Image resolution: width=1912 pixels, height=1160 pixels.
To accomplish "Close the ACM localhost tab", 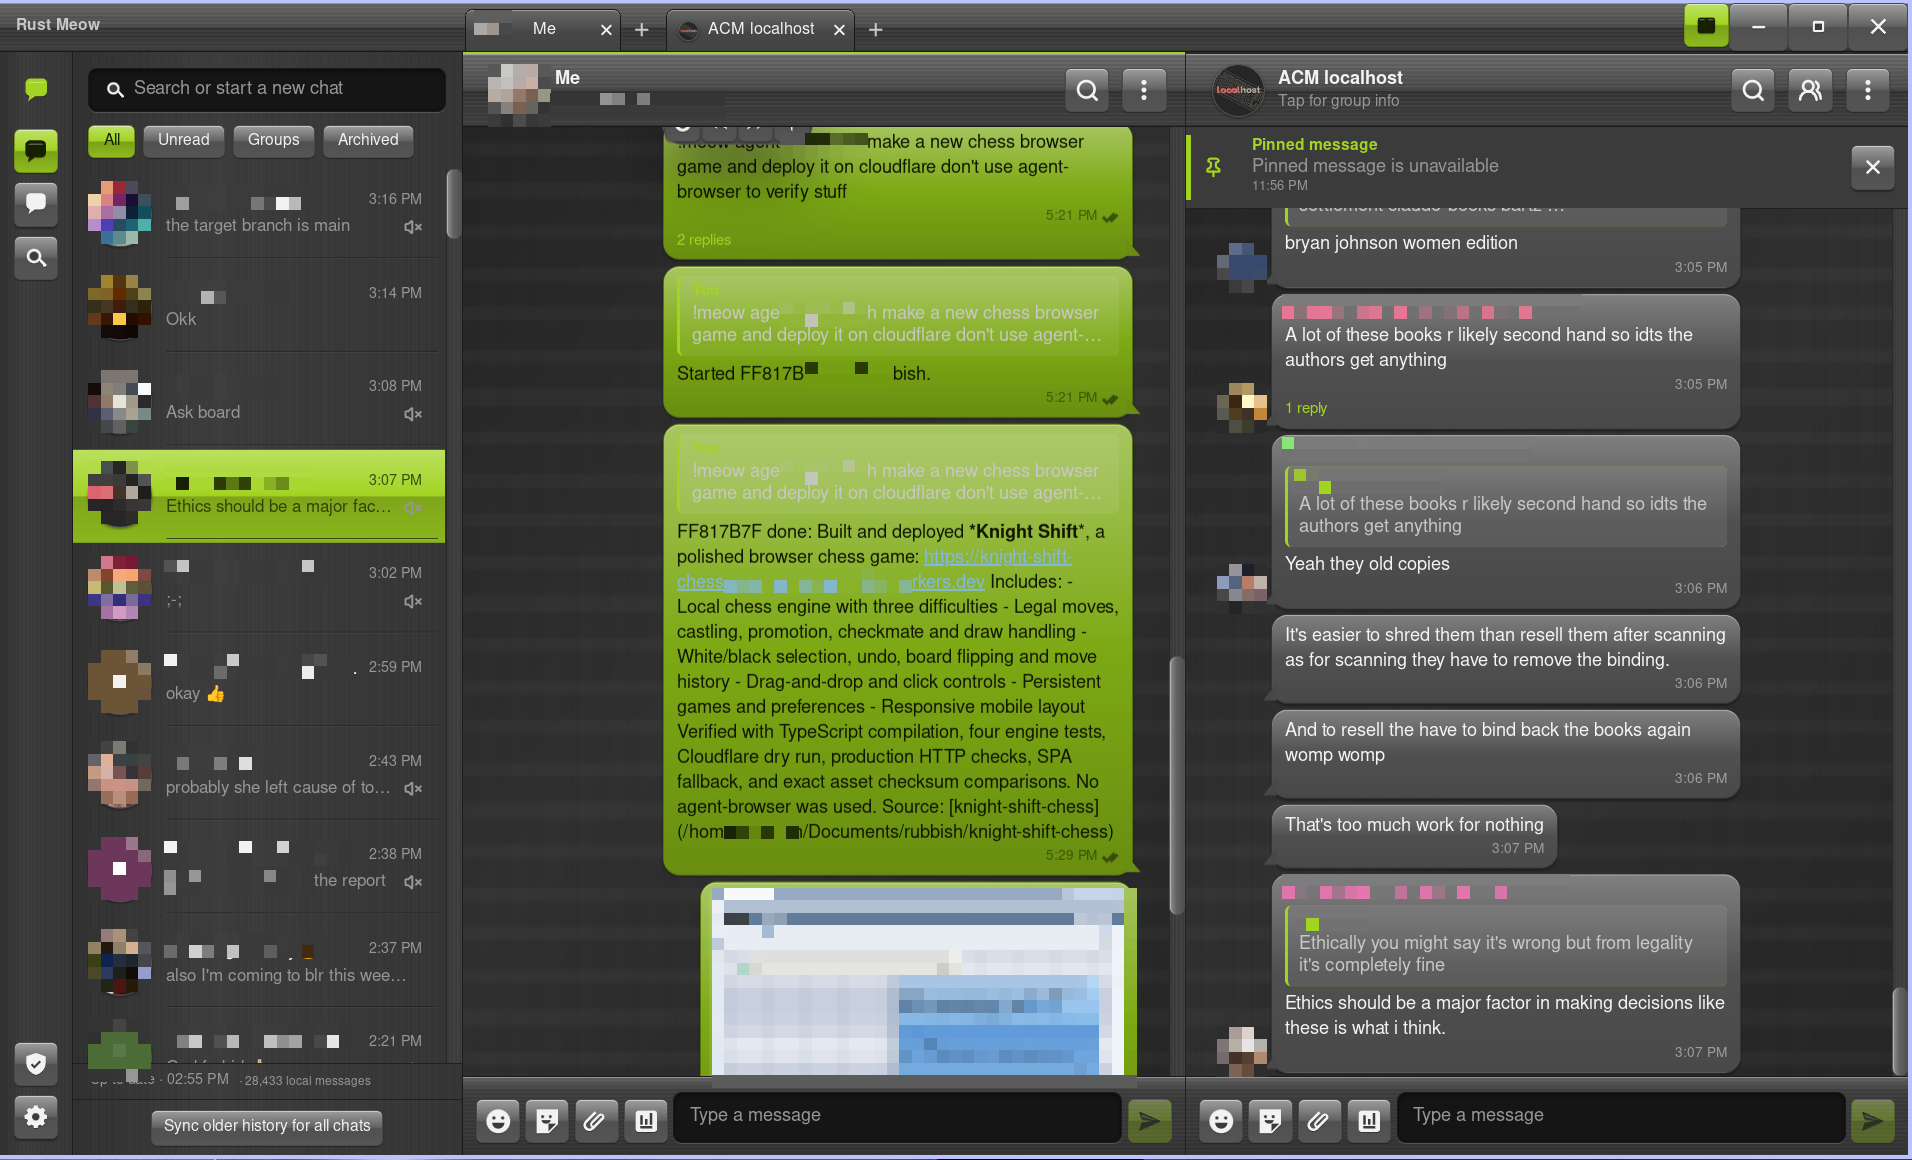I will pyautogui.click(x=839, y=30).
